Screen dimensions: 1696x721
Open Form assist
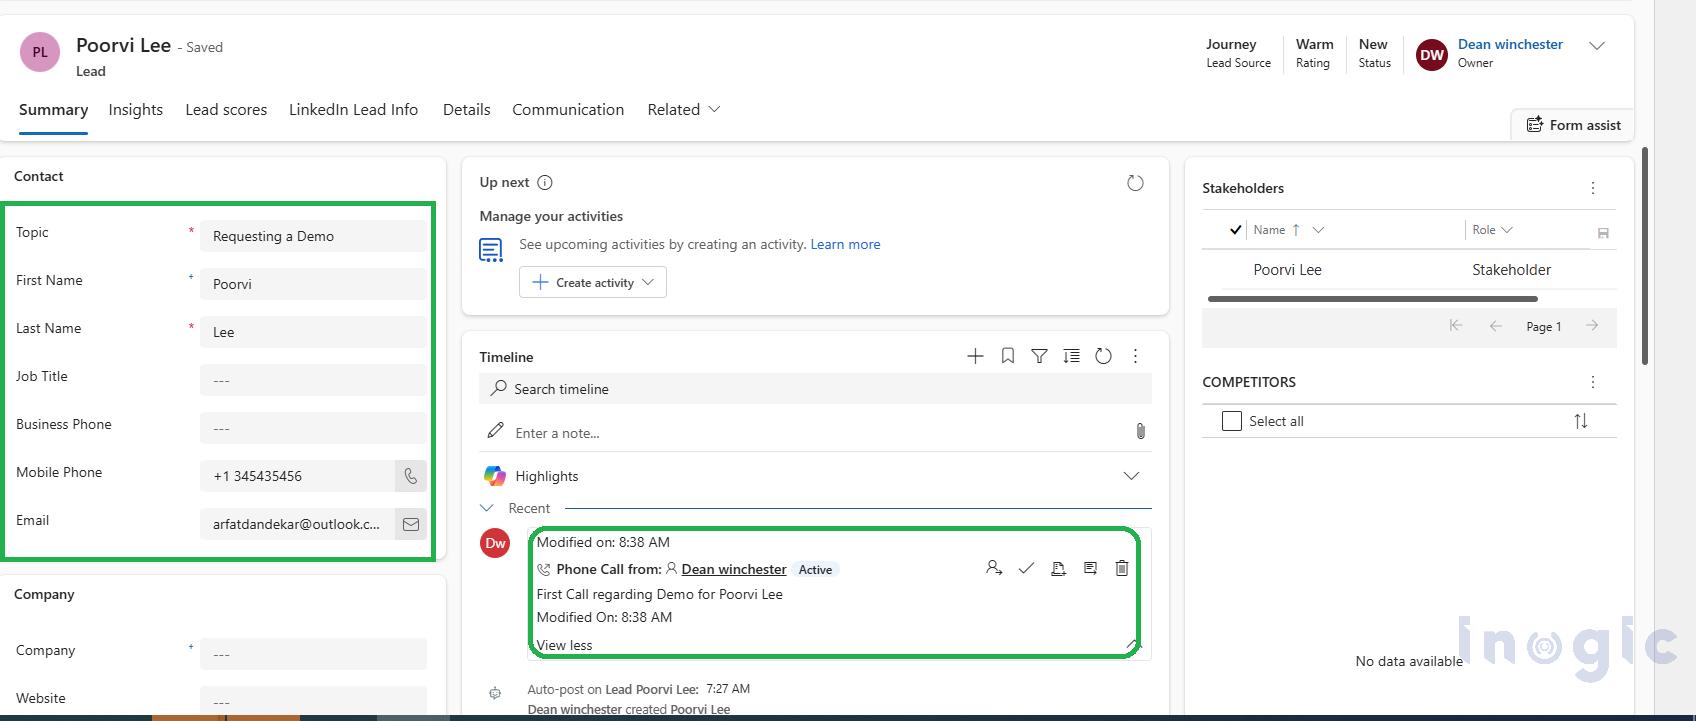(x=1573, y=125)
